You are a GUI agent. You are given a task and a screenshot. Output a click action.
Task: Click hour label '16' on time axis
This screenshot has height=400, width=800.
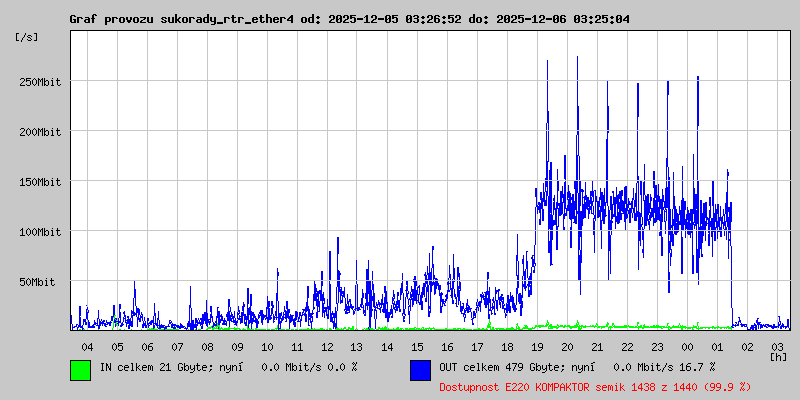[447, 347]
